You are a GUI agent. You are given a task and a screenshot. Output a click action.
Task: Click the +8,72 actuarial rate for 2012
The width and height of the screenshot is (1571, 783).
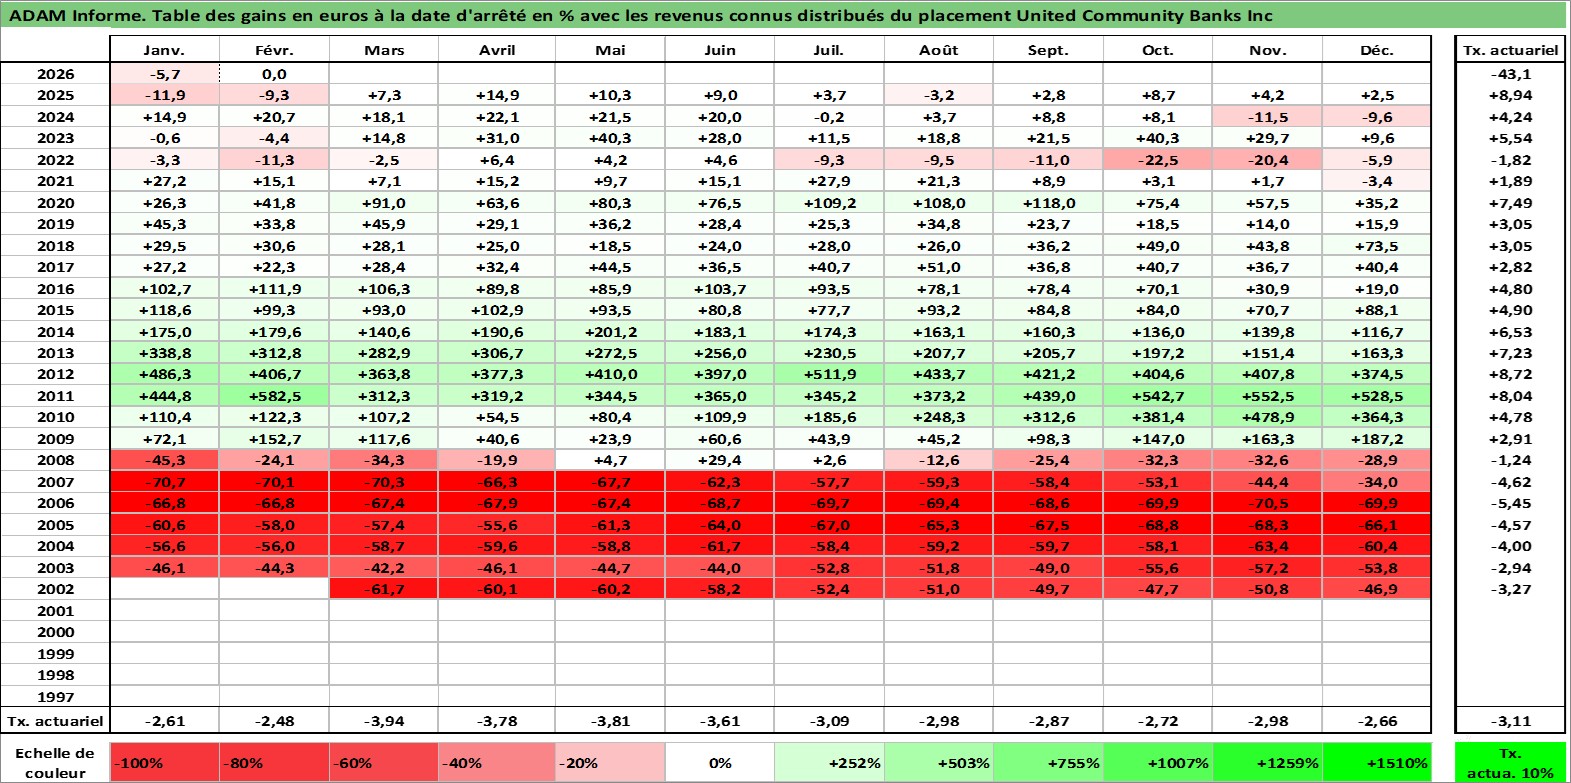(x=1510, y=374)
